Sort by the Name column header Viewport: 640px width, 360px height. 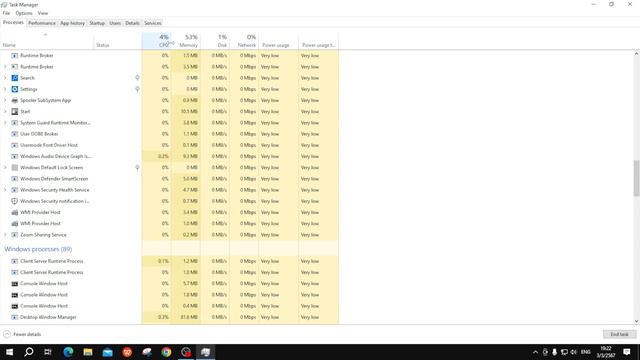(47, 41)
